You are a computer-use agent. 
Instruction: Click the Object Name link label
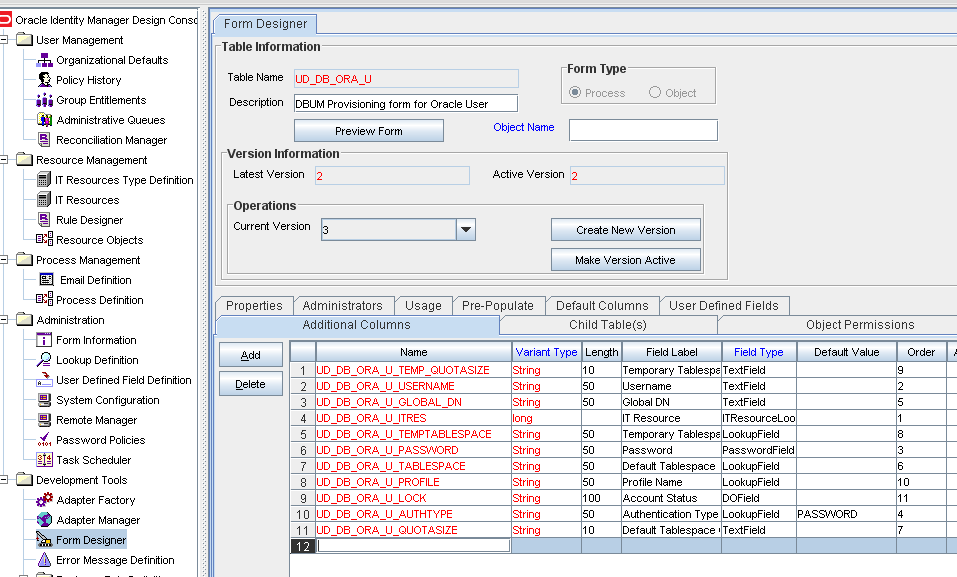(x=524, y=127)
